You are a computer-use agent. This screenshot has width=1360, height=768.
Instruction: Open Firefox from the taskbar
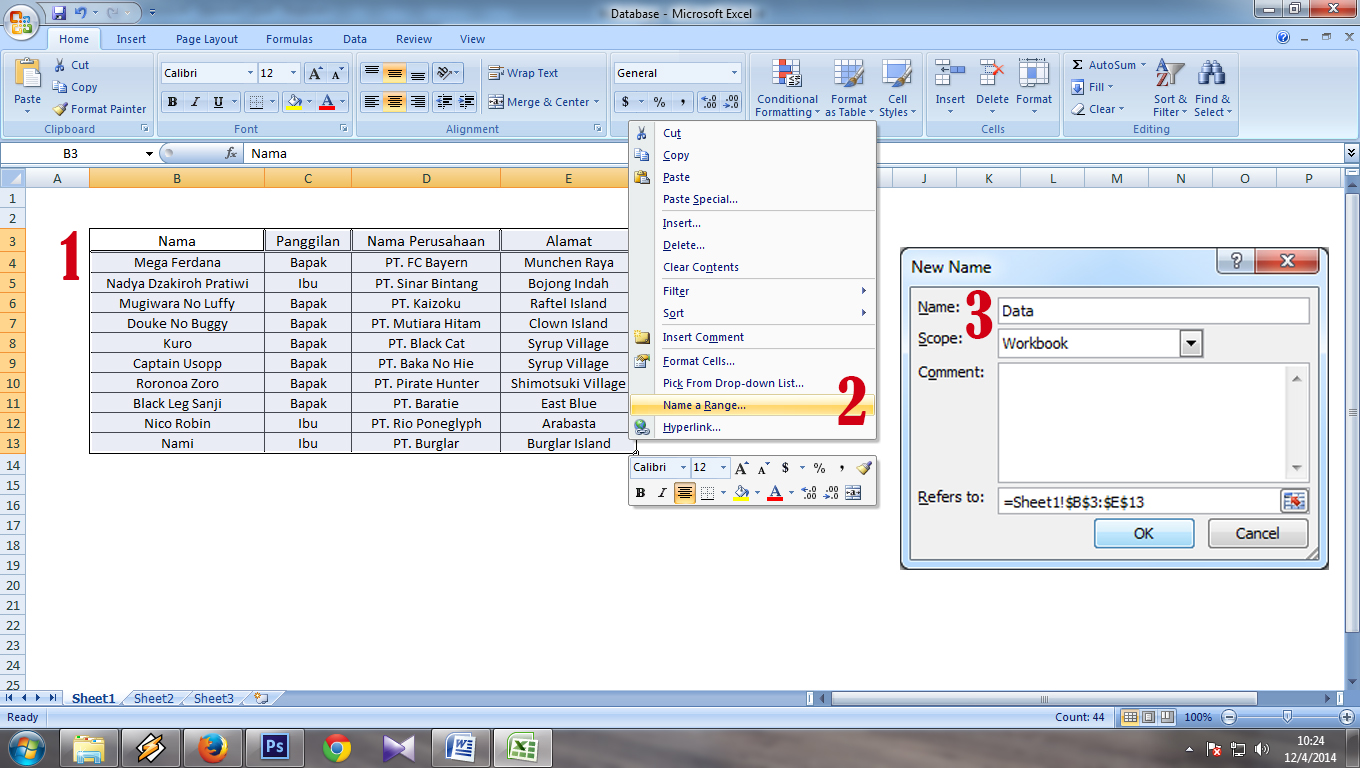(x=212, y=748)
